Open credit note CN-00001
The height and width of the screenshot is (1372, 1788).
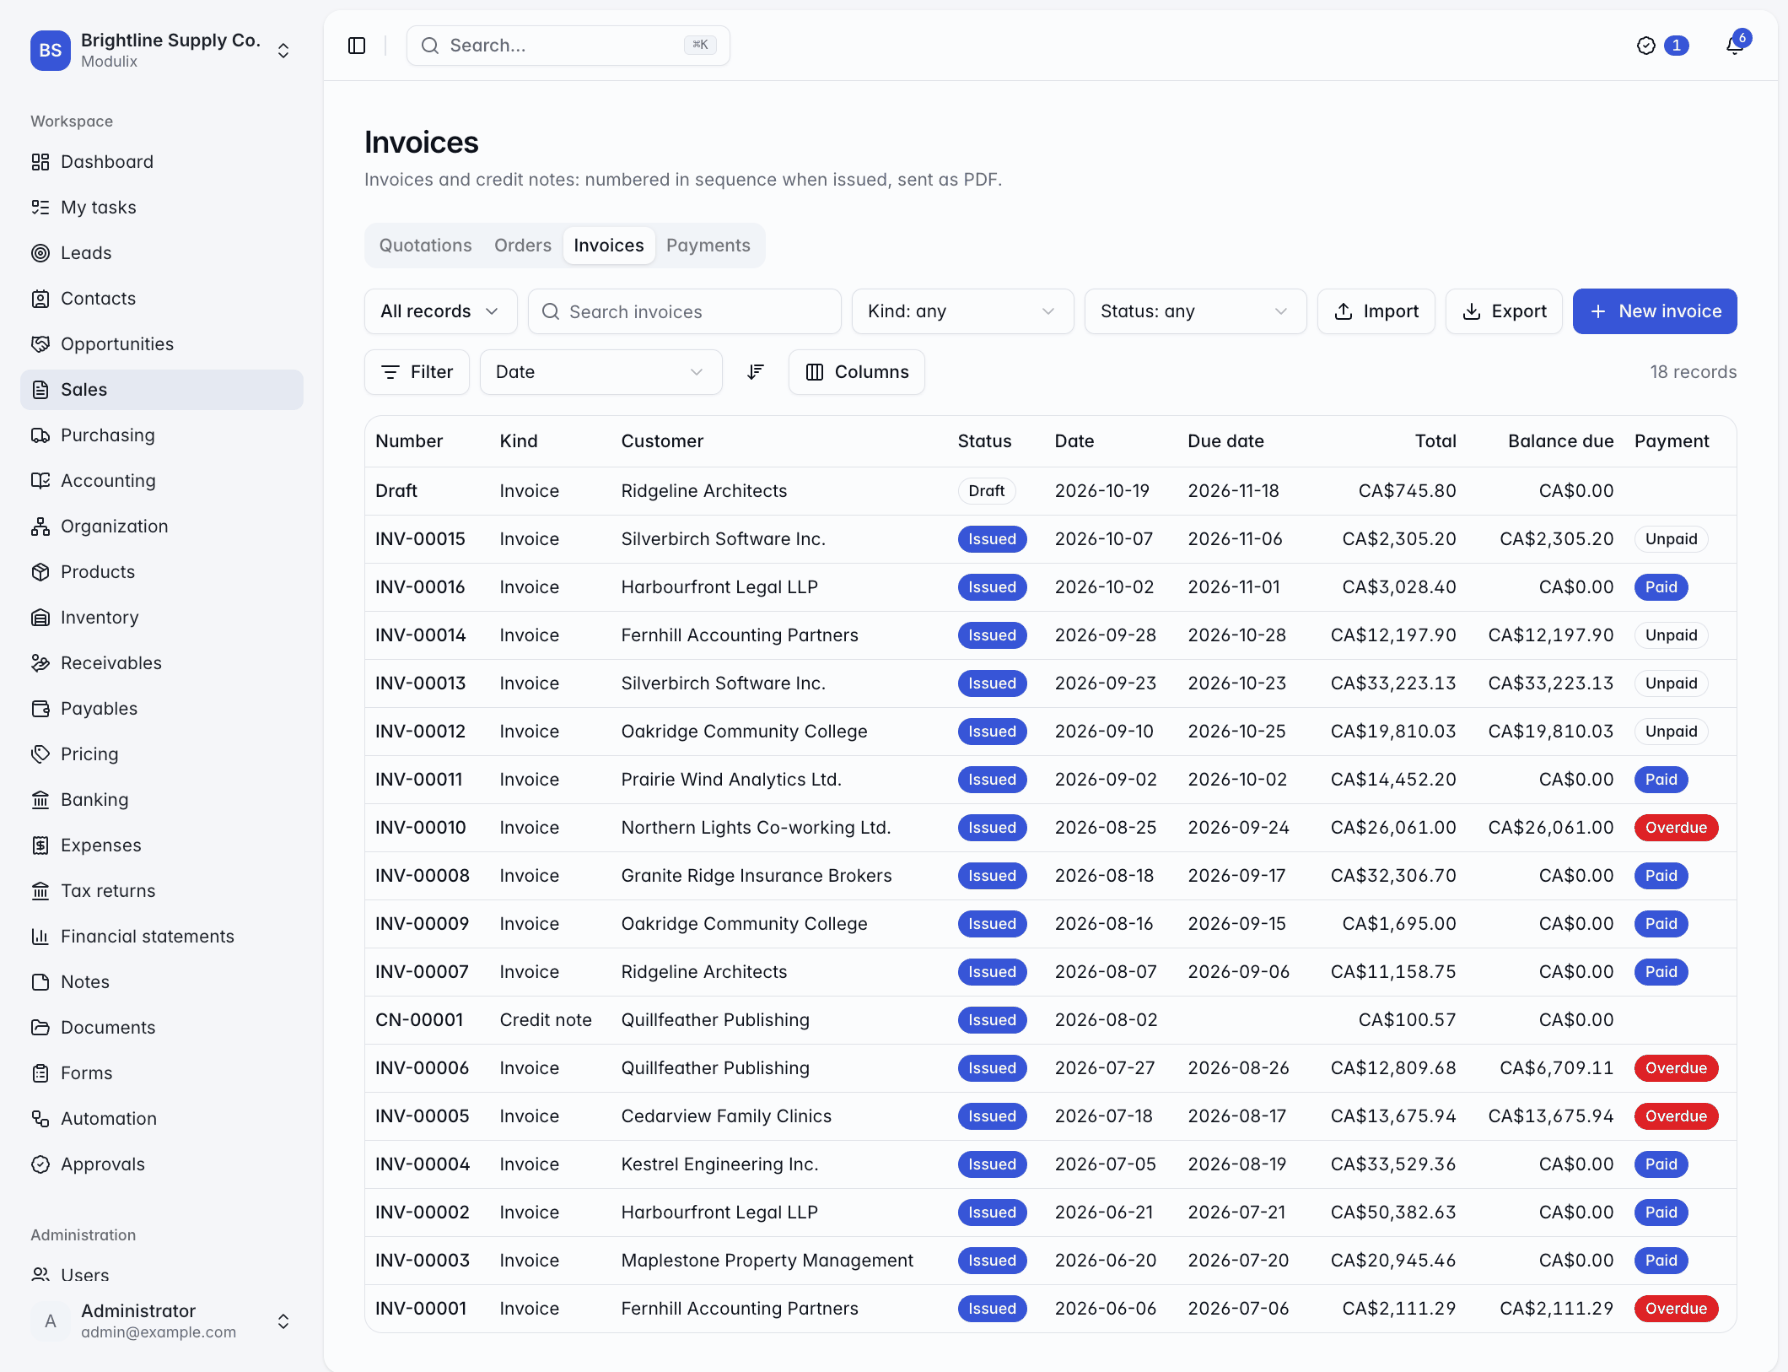[x=419, y=1020]
